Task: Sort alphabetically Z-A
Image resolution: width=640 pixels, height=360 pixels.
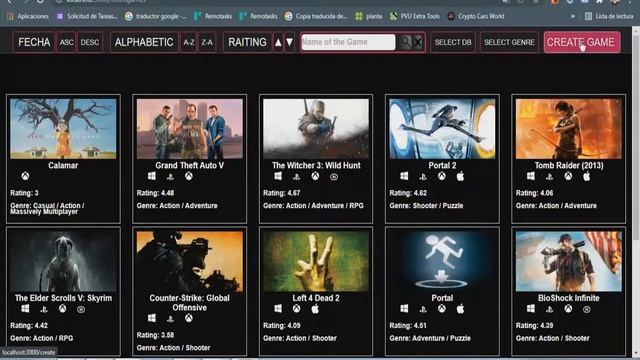Action: pyautogui.click(x=207, y=42)
